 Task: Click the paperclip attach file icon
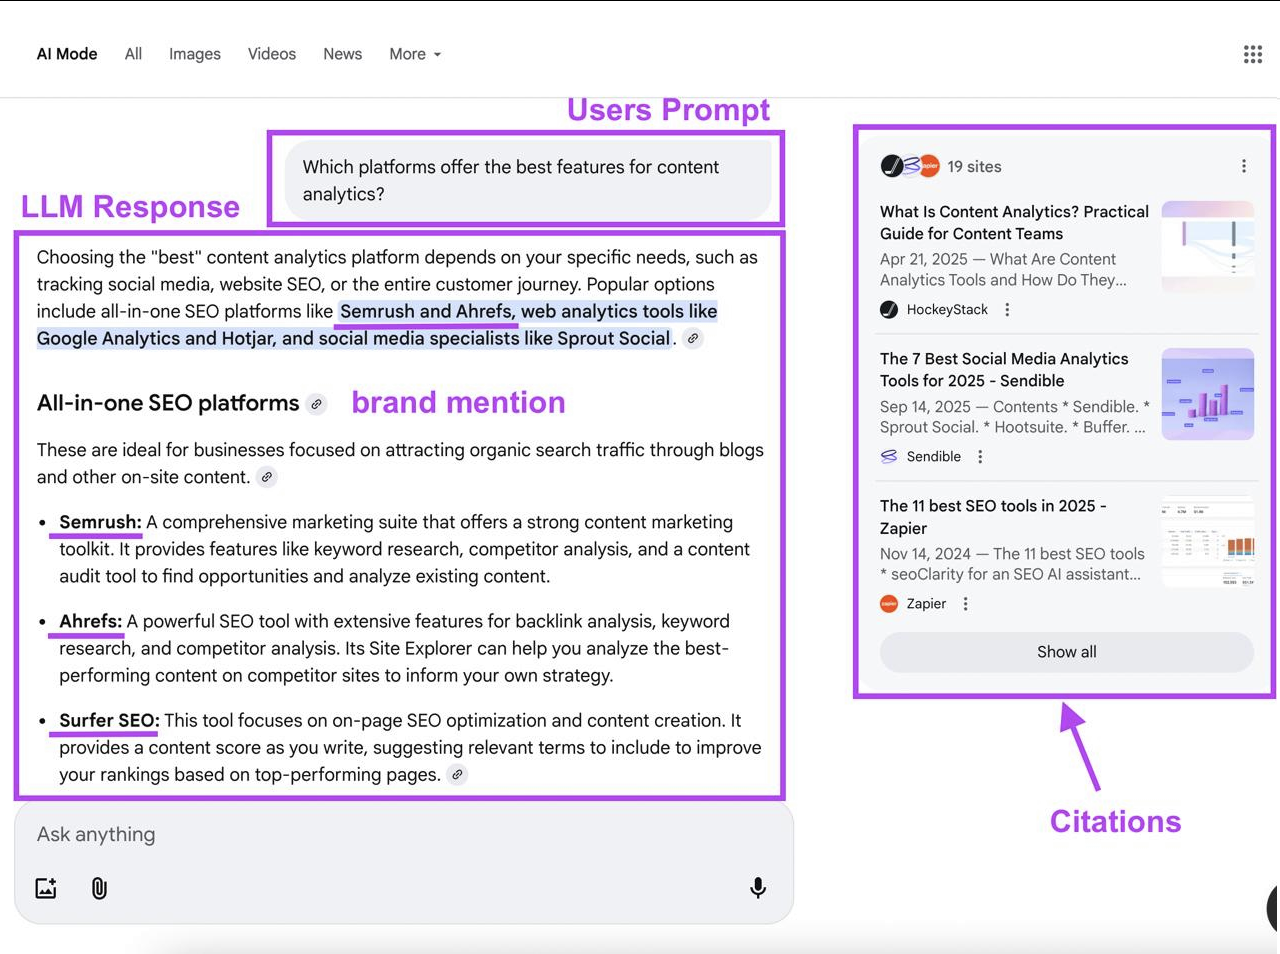(x=99, y=888)
